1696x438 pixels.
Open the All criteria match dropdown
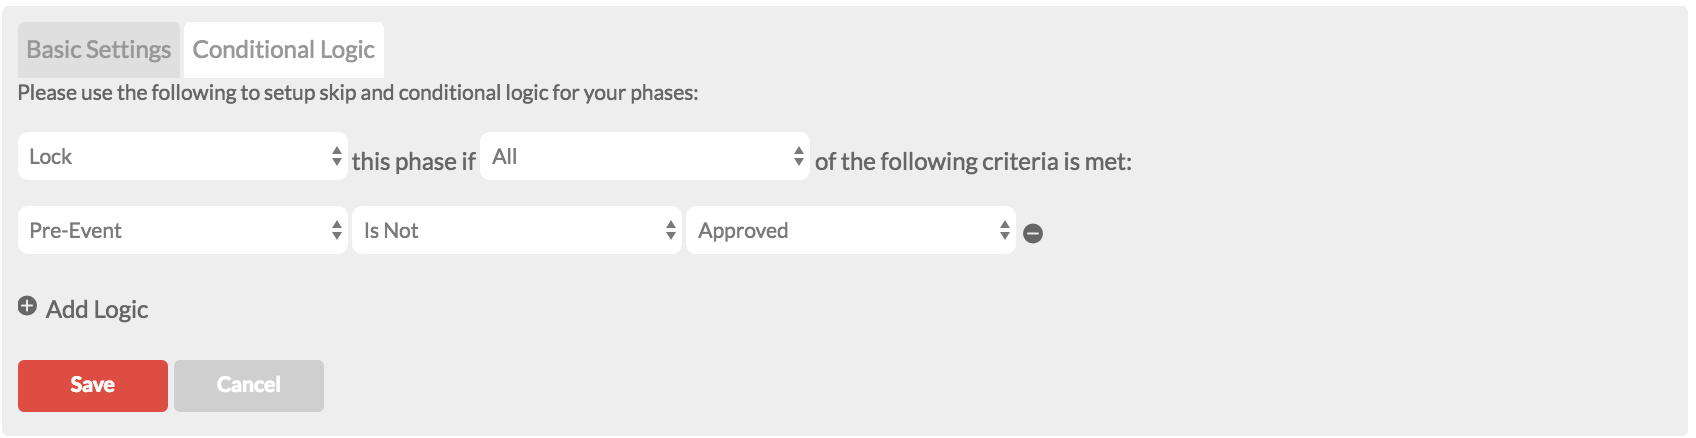pyautogui.click(x=632, y=156)
